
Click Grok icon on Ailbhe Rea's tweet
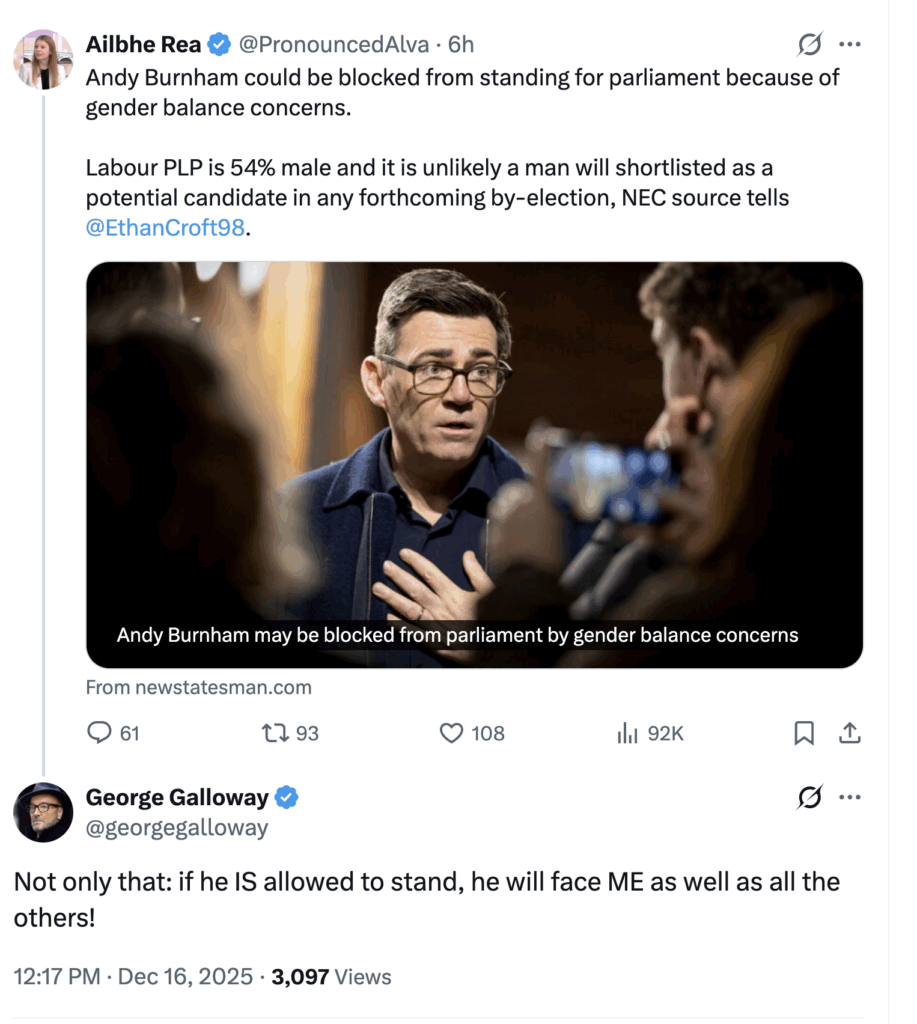[810, 45]
